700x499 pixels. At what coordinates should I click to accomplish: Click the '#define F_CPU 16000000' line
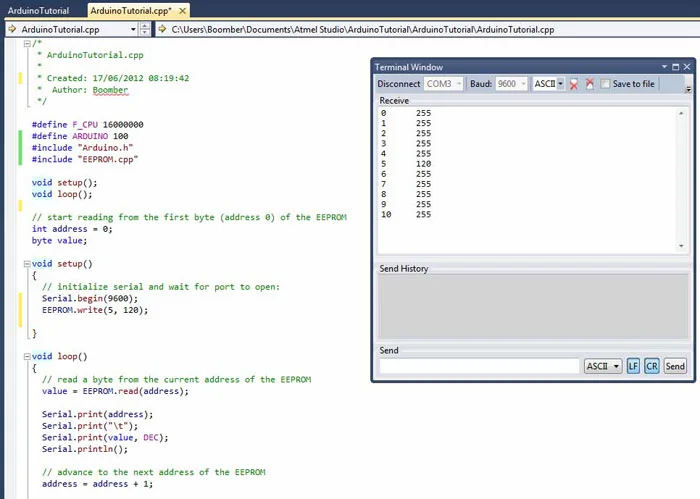click(x=88, y=125)
